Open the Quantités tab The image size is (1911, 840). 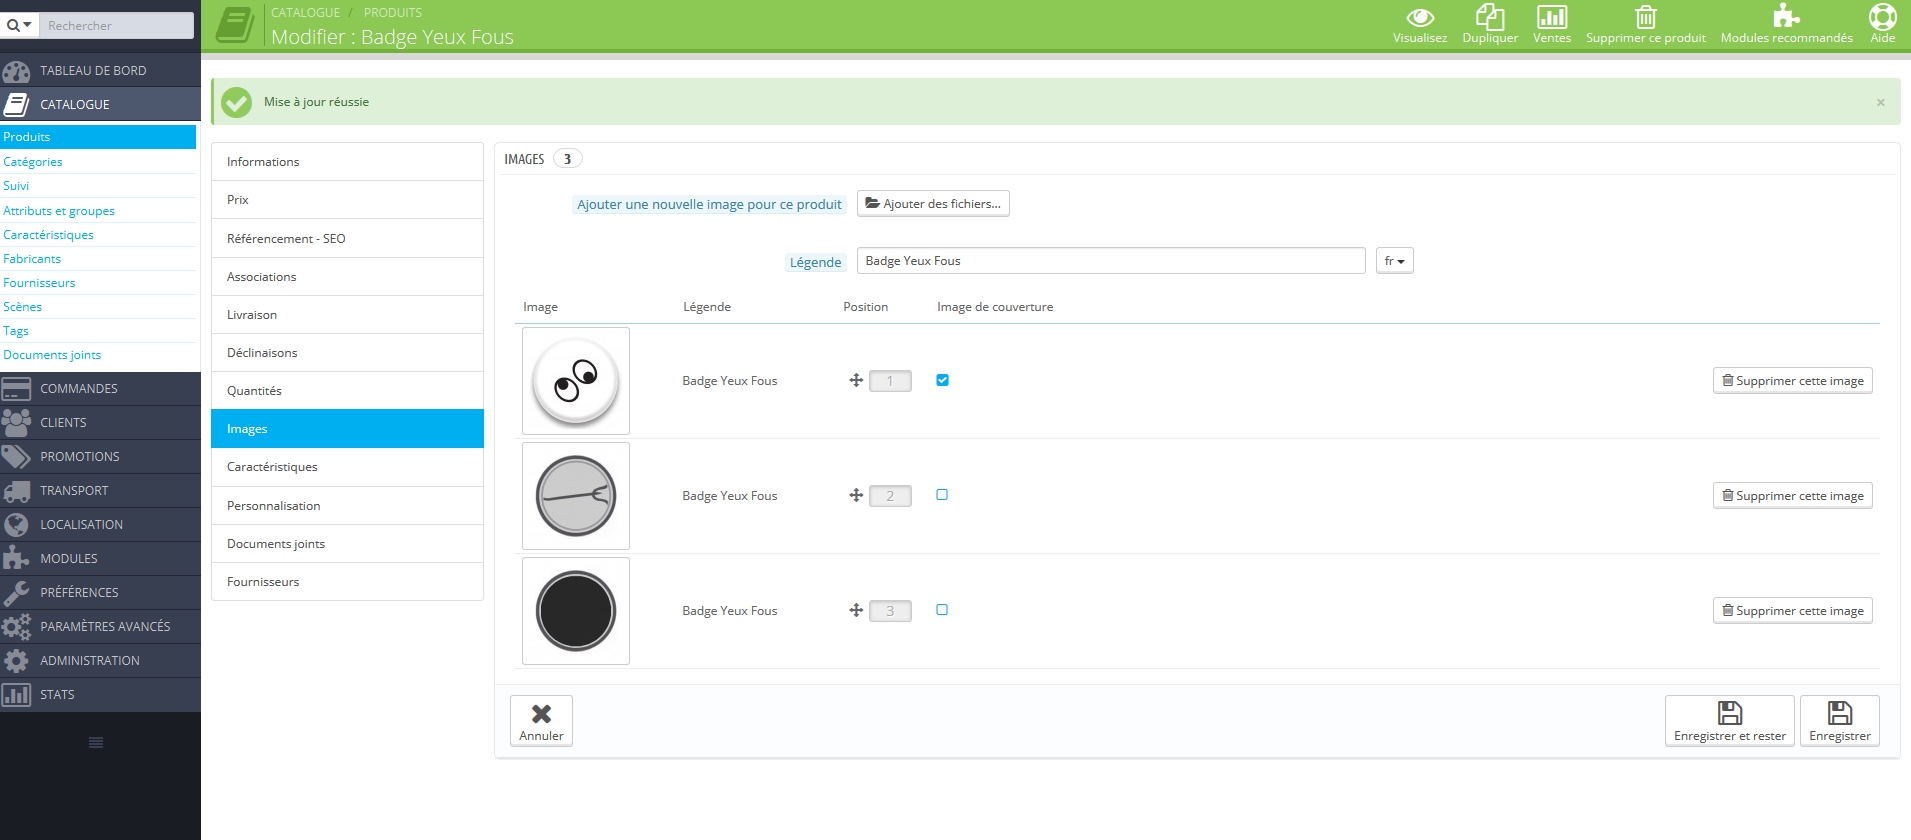coord(348,391)
